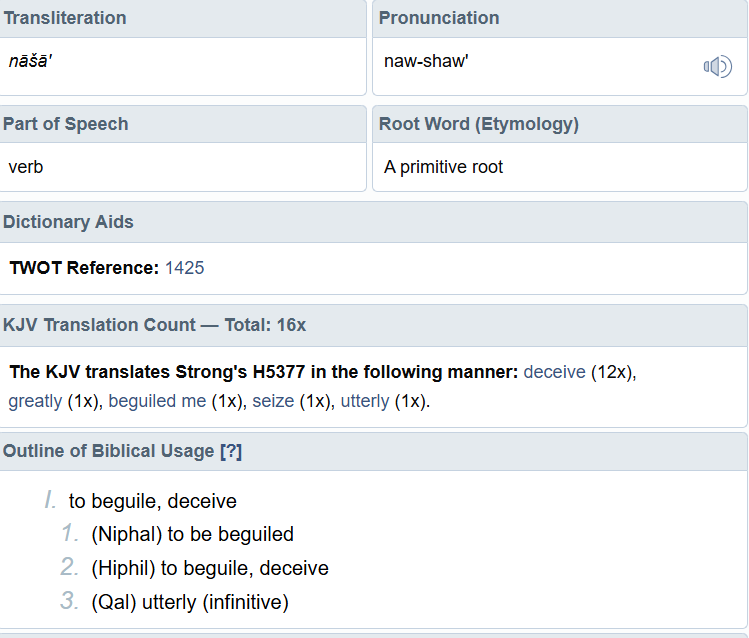Open the 'deceive' translation link
The height and width of the screenshot is (638, 749).
tap(555, 372)
